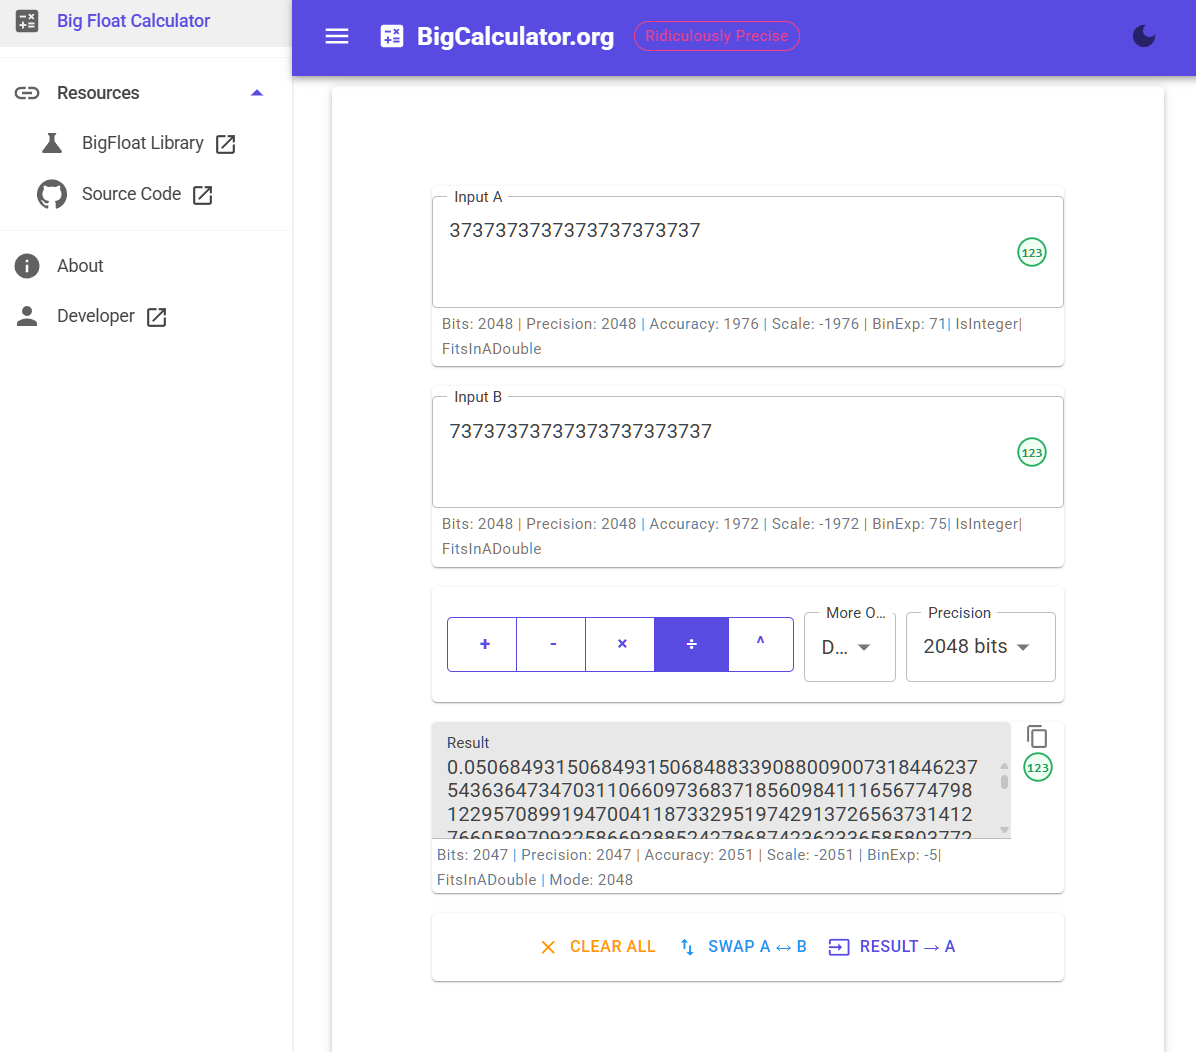Select the subtraction operator
This screenshot has width=1196, height=1052.
[552, 644]
